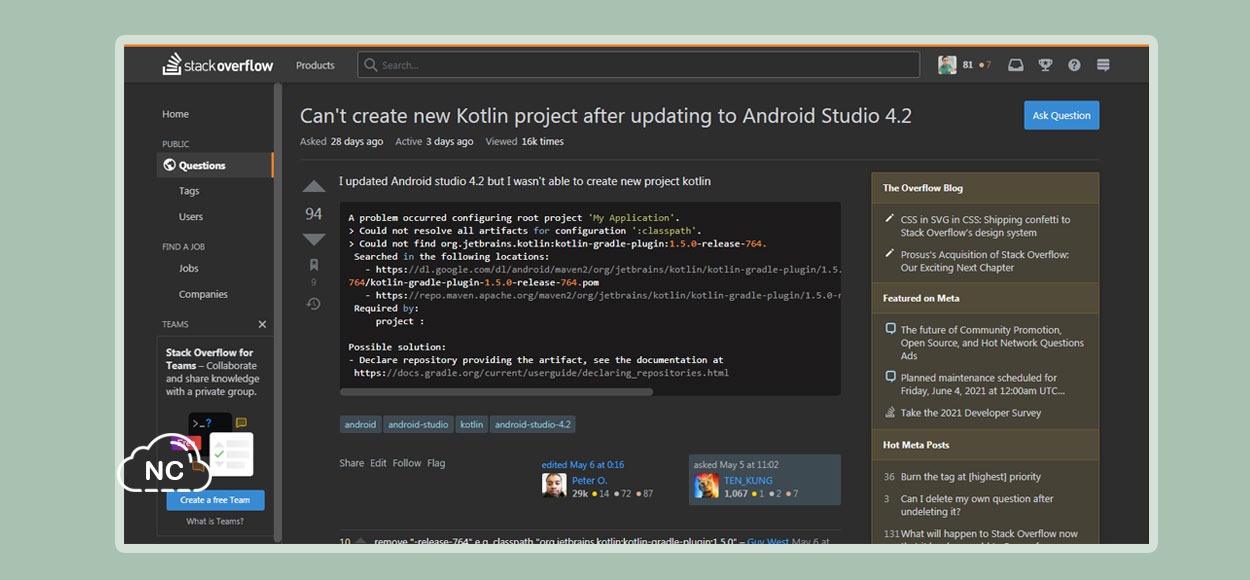Click Flag below the question
Screen dimensions: 1250x580
[436, 463]
